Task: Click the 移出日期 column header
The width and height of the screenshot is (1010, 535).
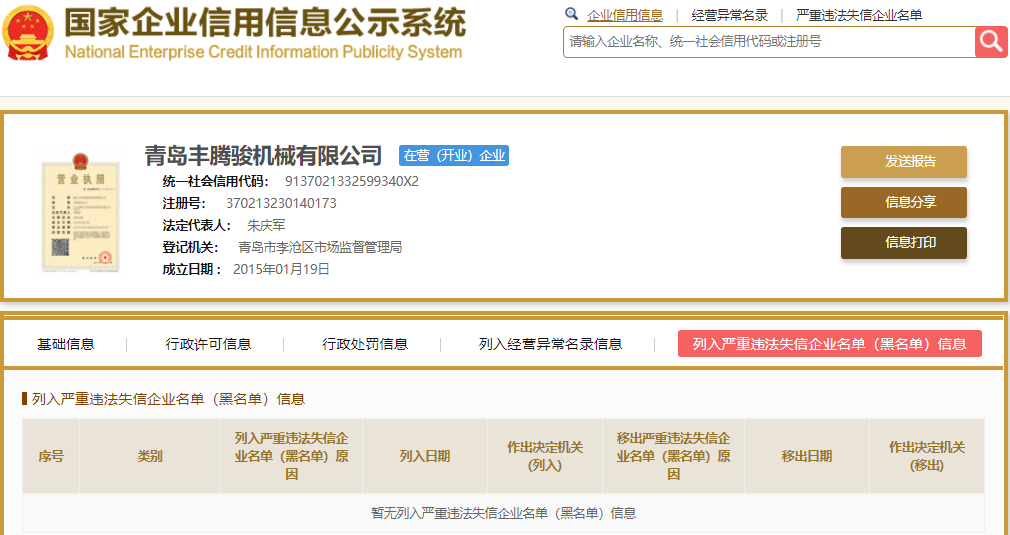Action: click(x=806, y=456)
